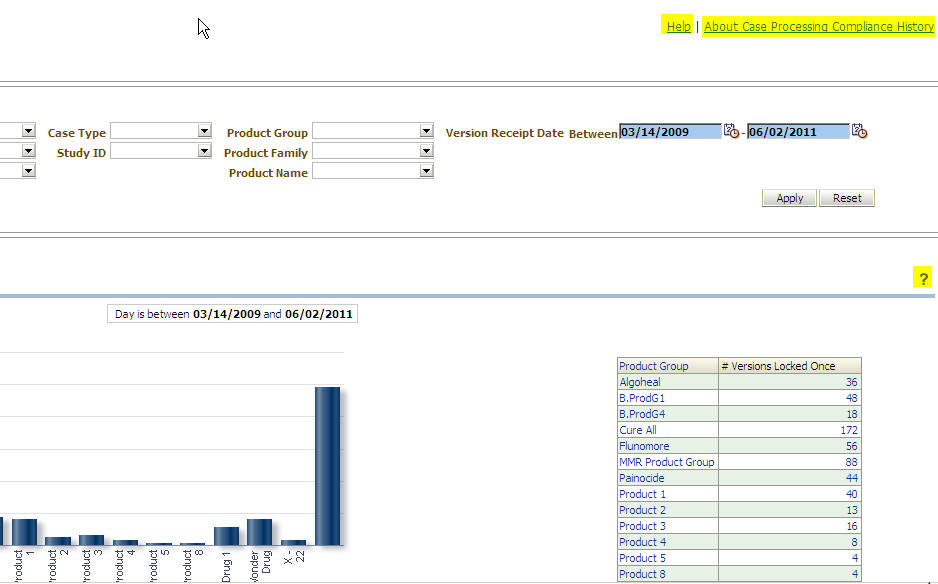Viewport: 938px width, 584px height.
Task: Select Product 5 in the table
Action: (x=642, y=558)
